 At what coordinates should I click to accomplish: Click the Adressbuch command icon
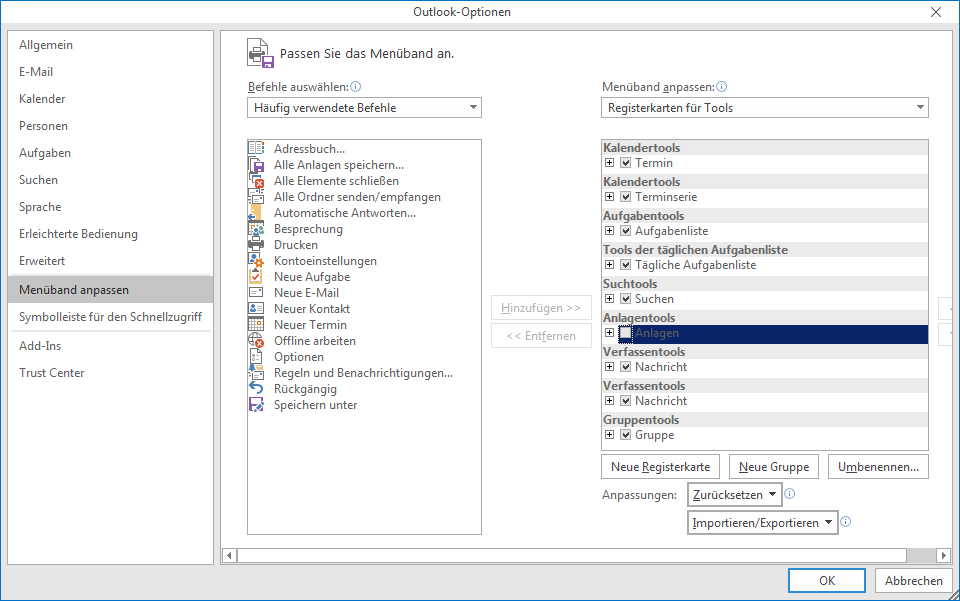(256, 149)
